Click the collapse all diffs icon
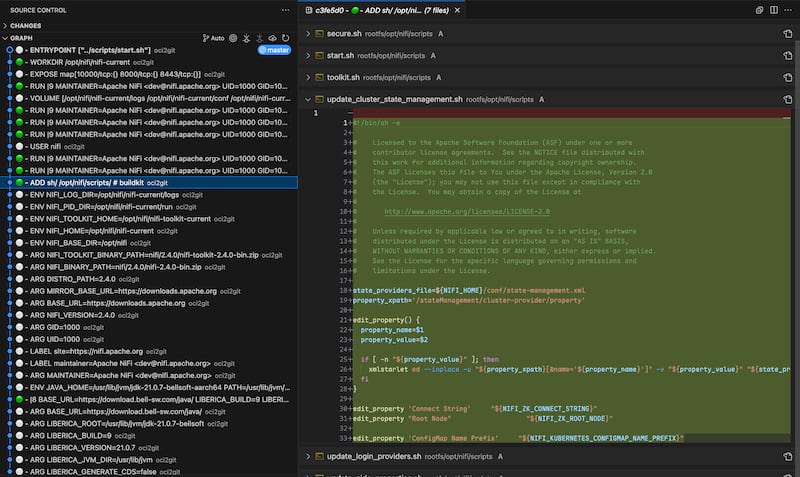Screen dimensions: 800x477 (x=759, y=10)
